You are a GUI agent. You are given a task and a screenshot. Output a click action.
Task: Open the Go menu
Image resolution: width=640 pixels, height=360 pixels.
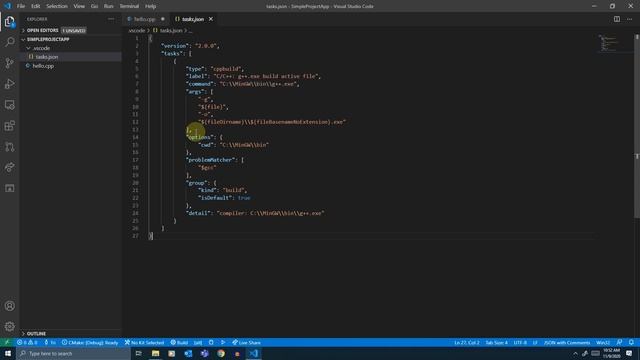click(94, 6)
